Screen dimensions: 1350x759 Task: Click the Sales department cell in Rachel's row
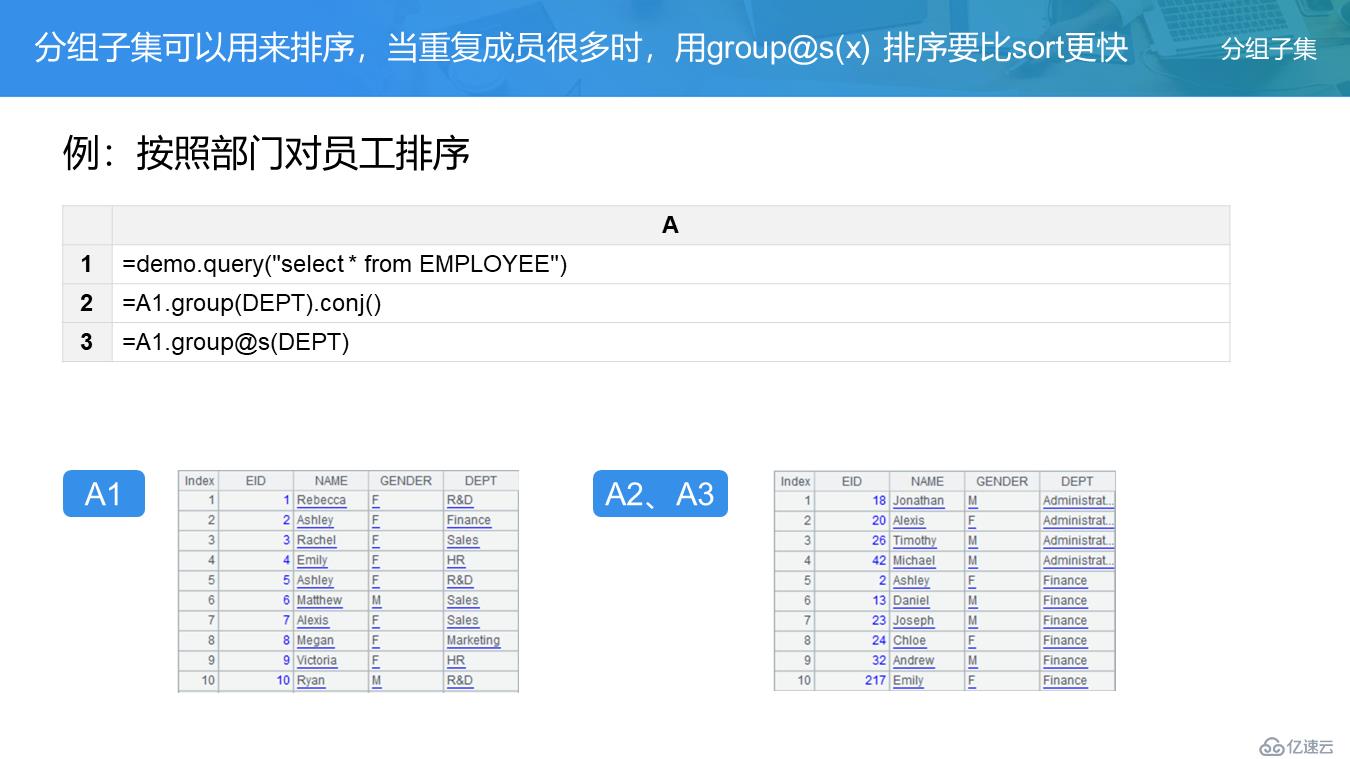tap(481, 540)
